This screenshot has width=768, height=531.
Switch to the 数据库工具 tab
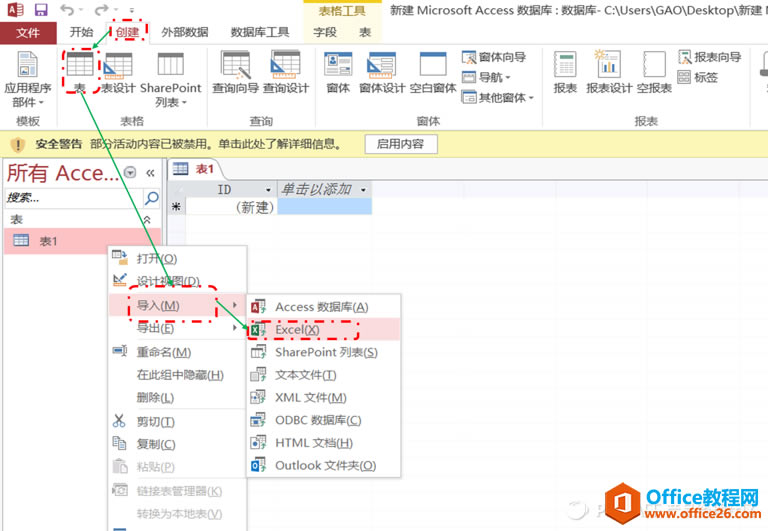[x=260, y=32]
